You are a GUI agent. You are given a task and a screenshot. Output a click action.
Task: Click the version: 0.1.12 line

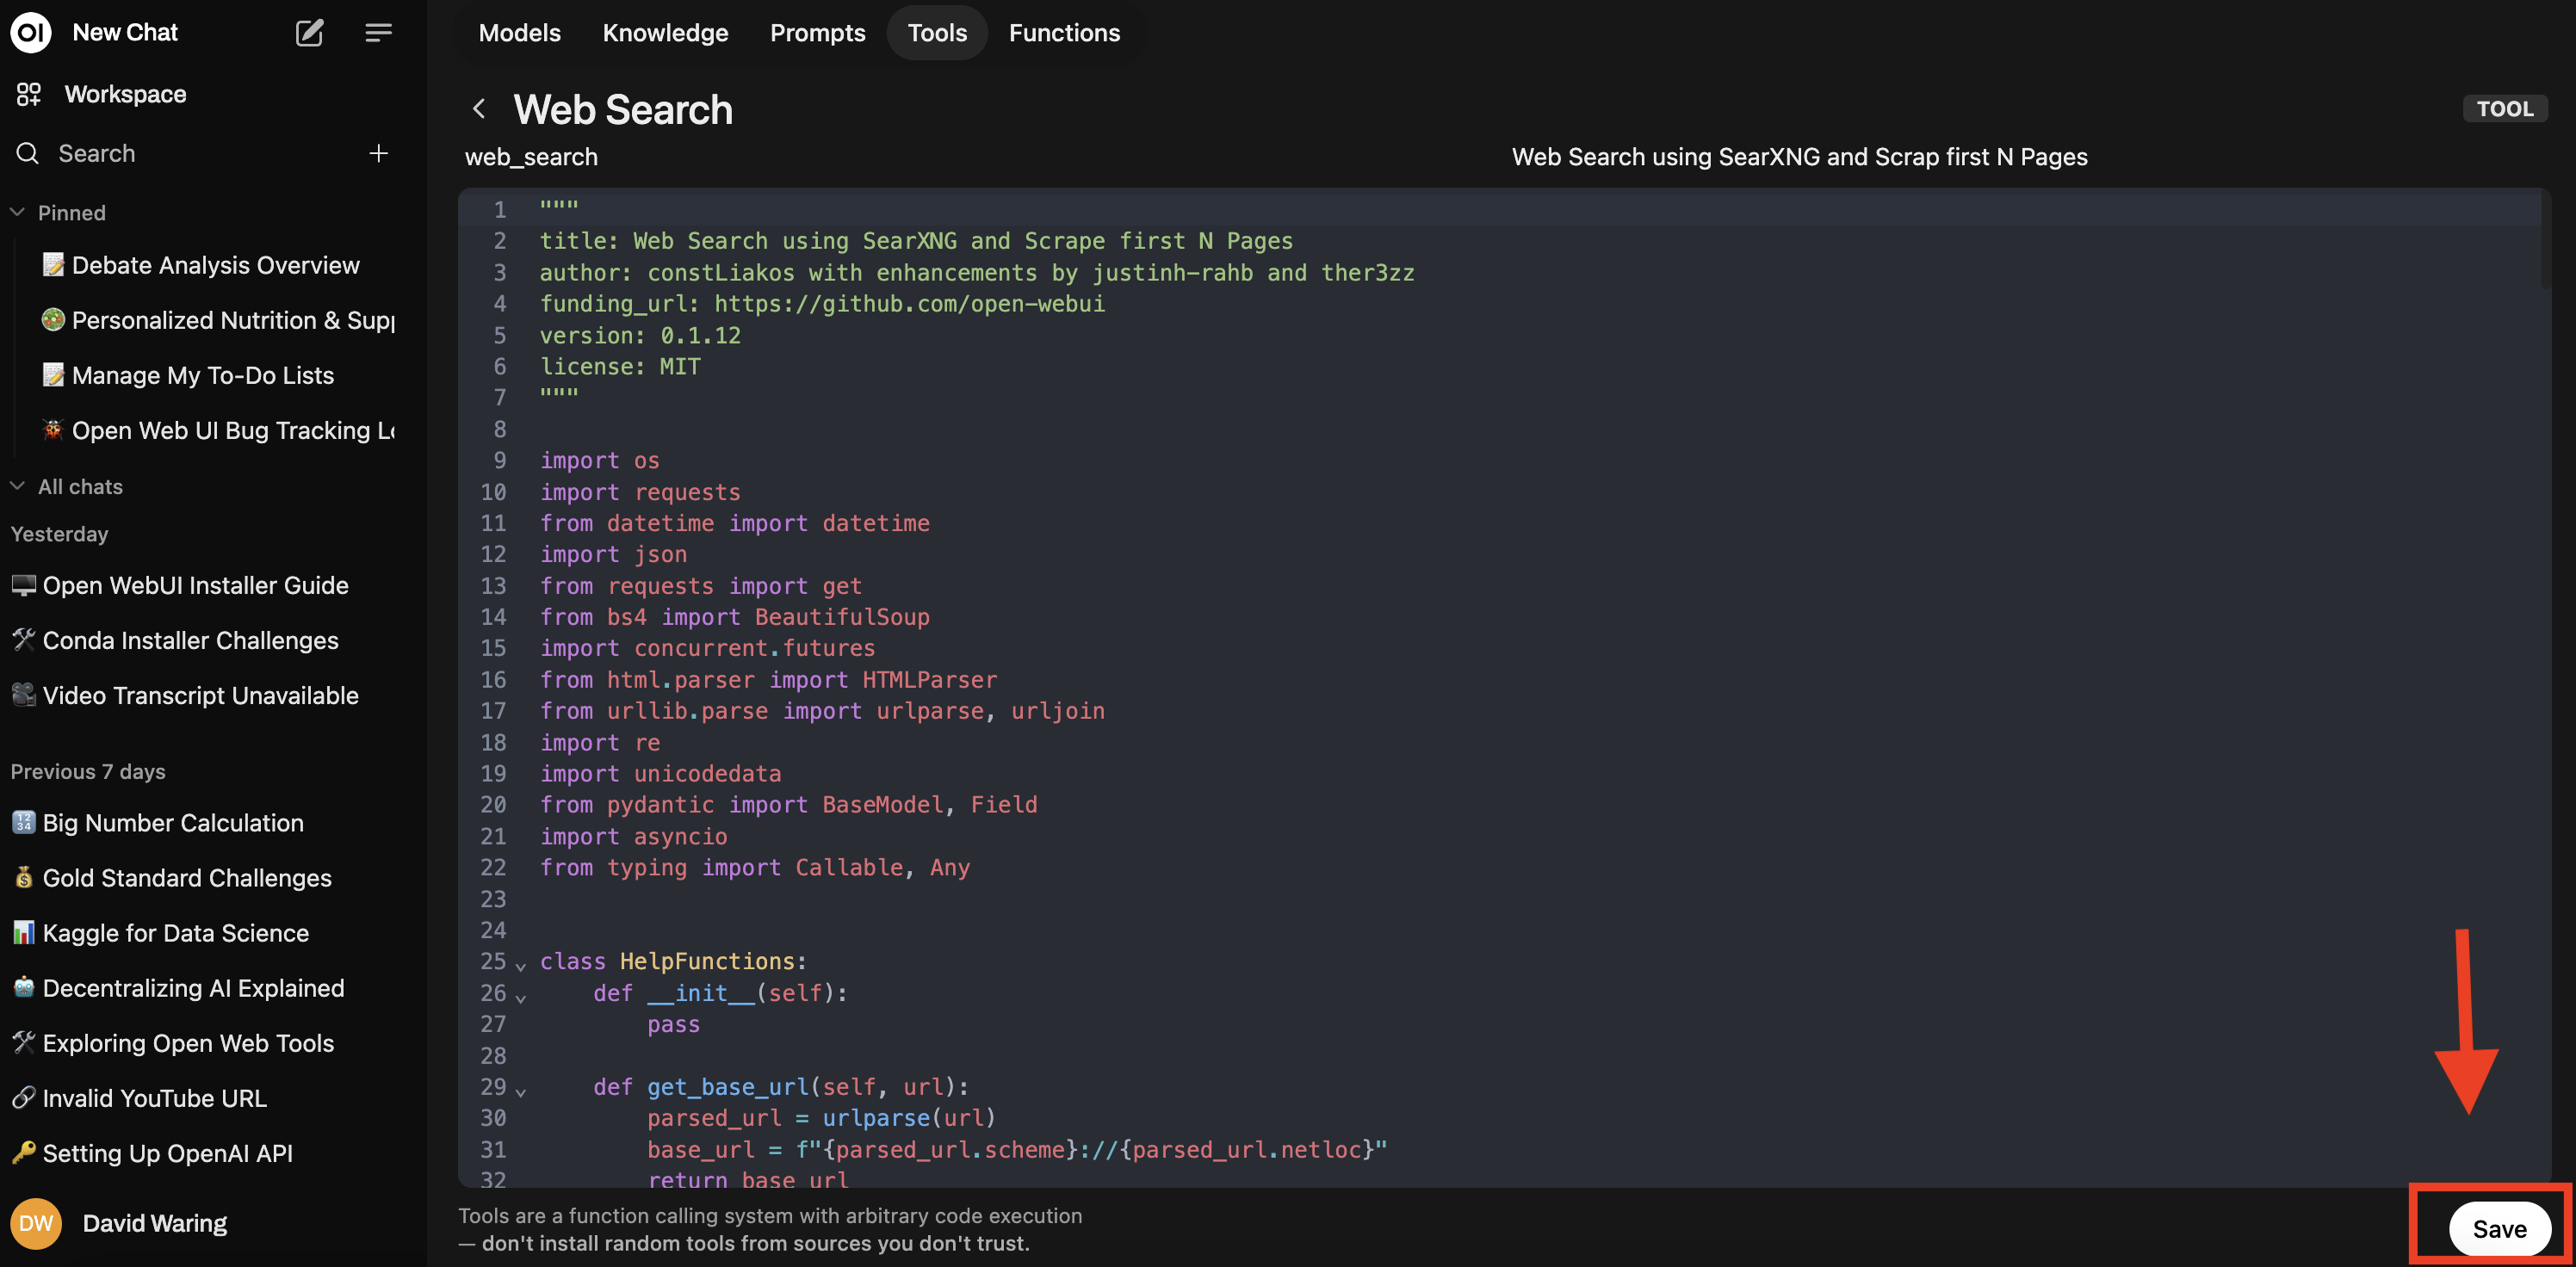pos(640,336)
